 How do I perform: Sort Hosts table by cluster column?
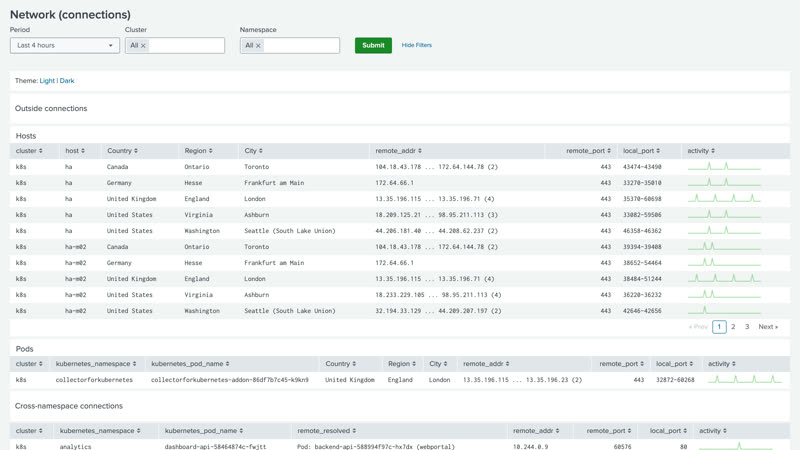tap(29, 151)
